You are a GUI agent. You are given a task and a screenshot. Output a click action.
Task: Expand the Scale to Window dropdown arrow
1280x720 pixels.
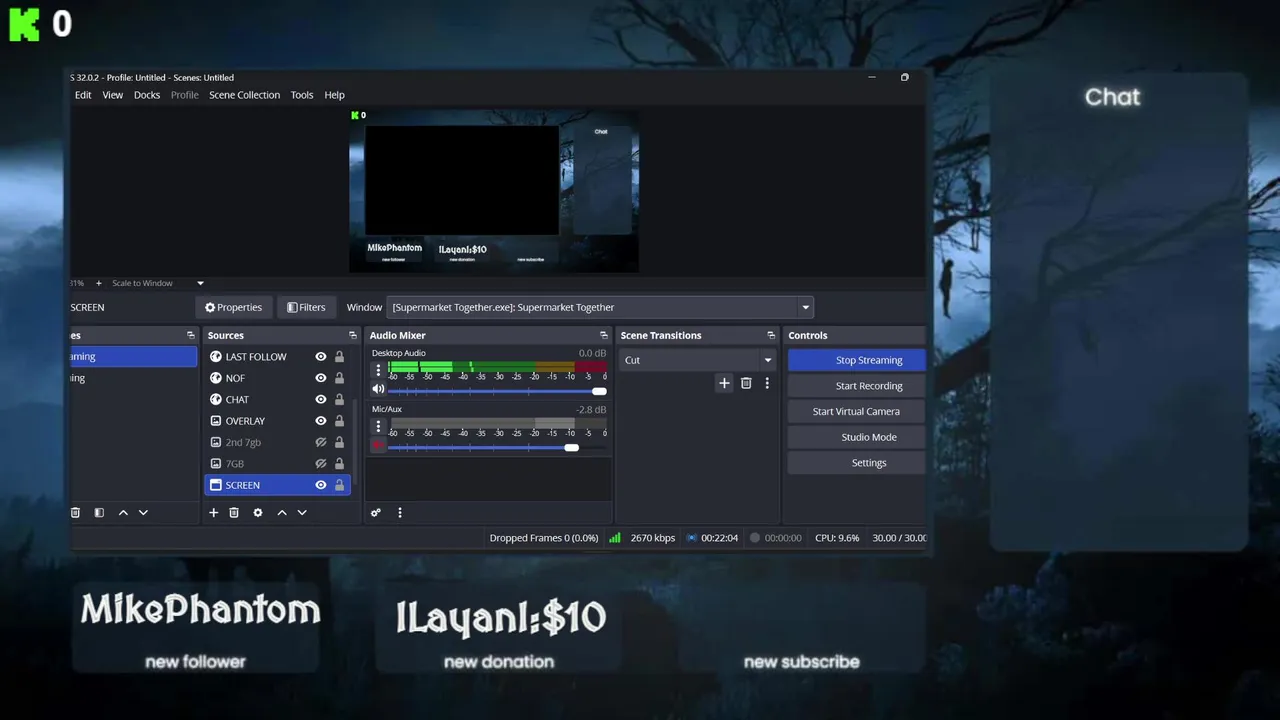point(200,283)
